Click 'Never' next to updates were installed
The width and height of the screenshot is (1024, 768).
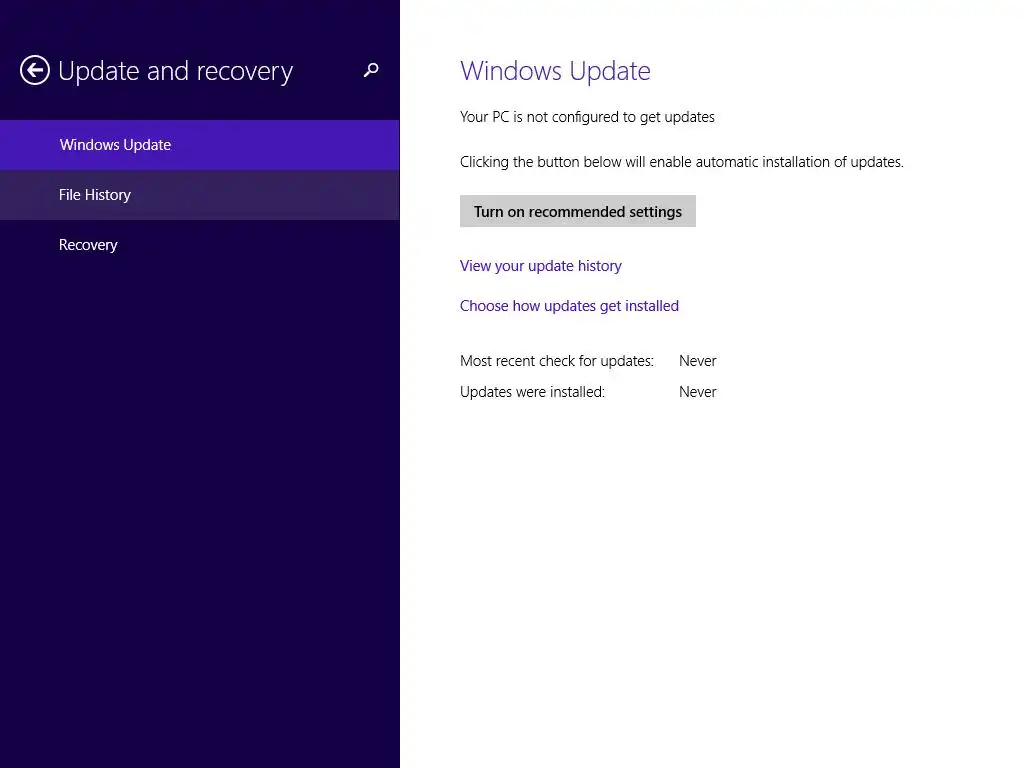[x=697, y=392]
